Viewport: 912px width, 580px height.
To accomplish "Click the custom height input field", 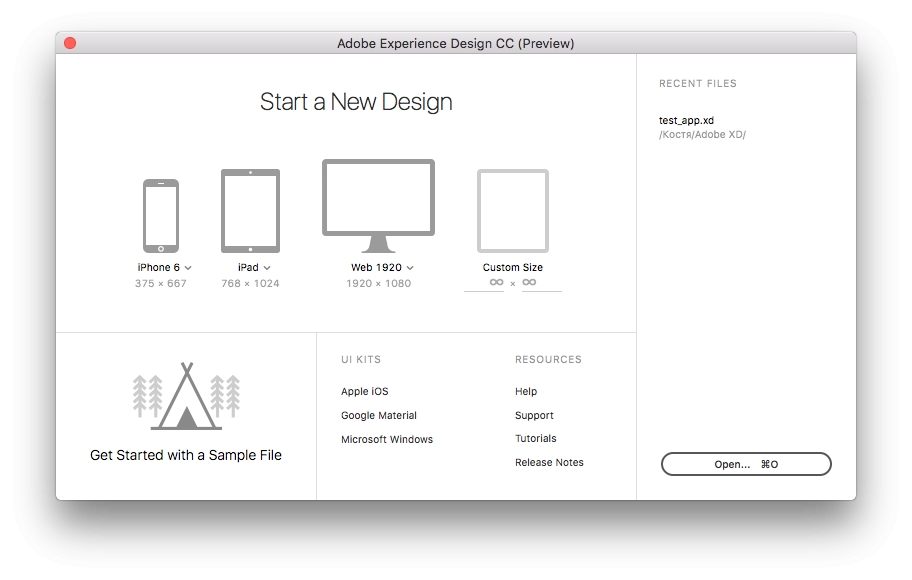I will coord(542,283).
